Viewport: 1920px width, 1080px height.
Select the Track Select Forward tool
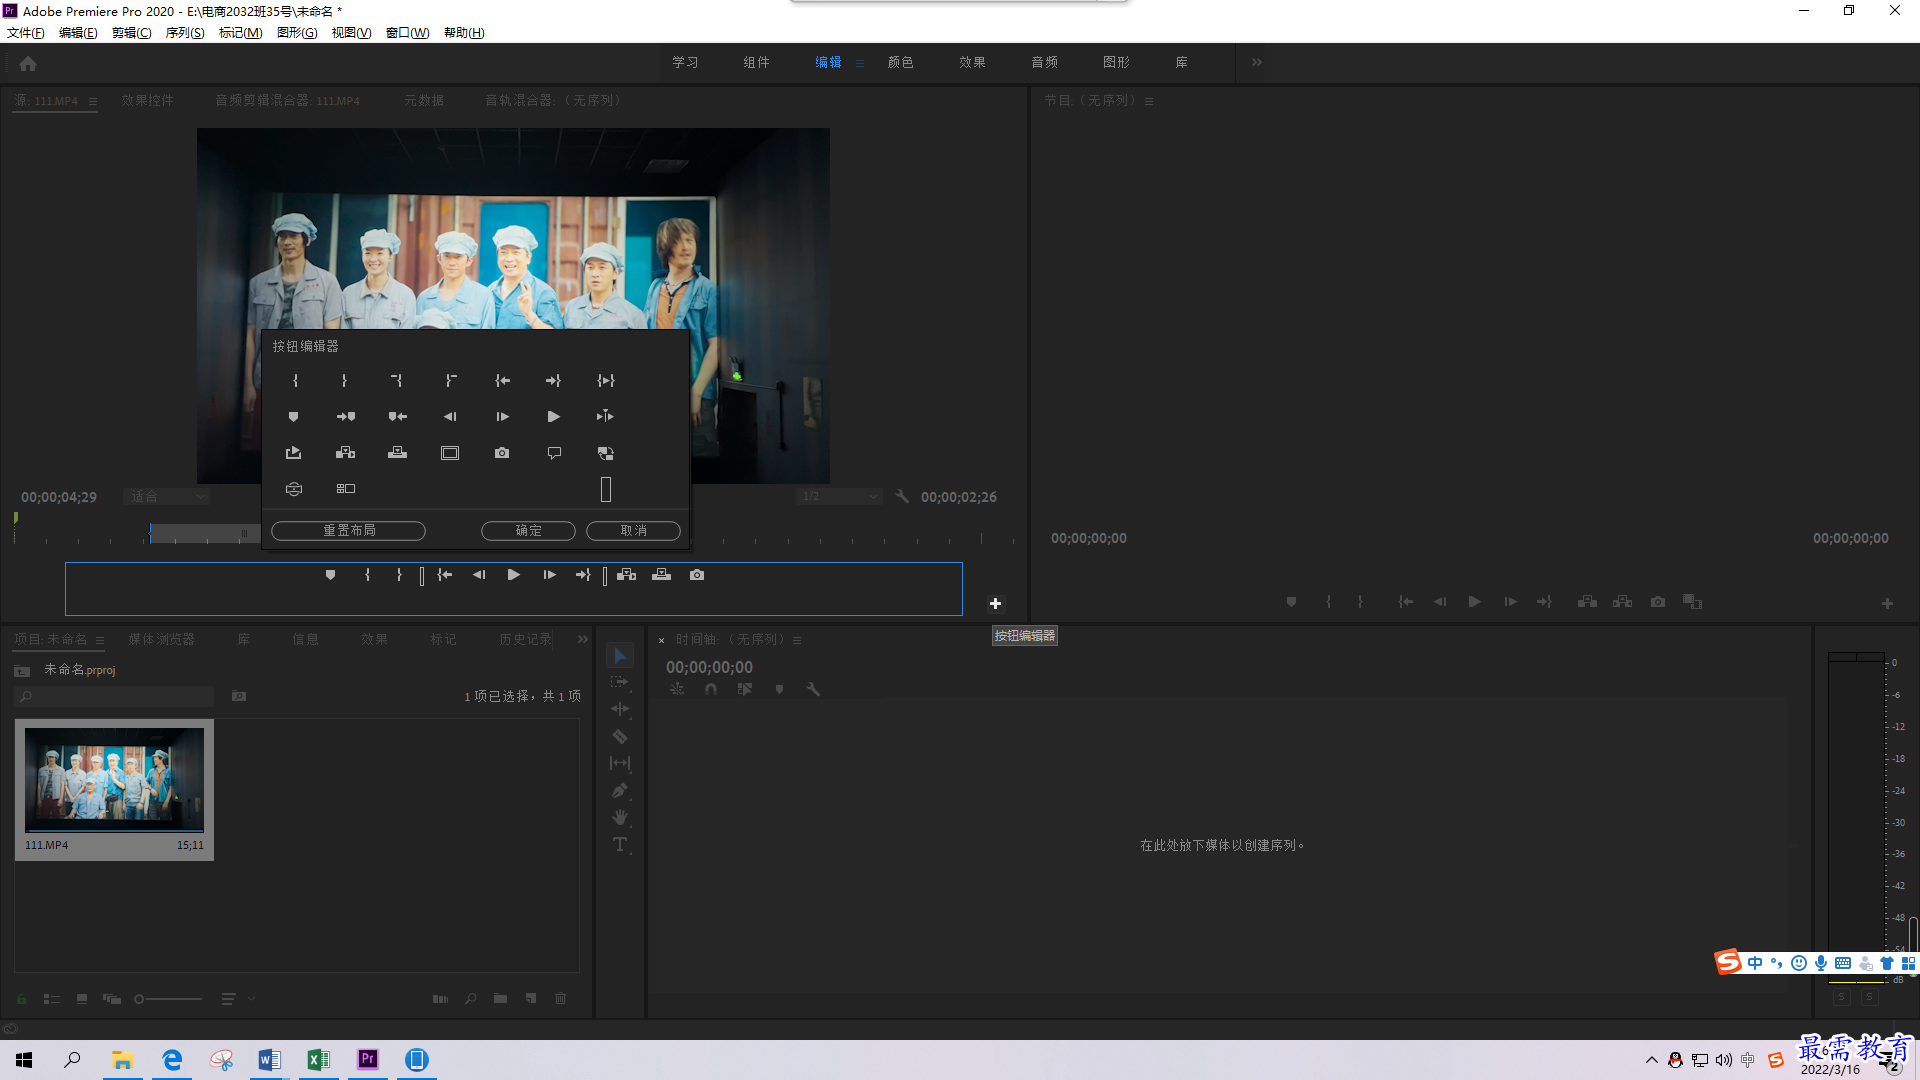tap(620, 682)
